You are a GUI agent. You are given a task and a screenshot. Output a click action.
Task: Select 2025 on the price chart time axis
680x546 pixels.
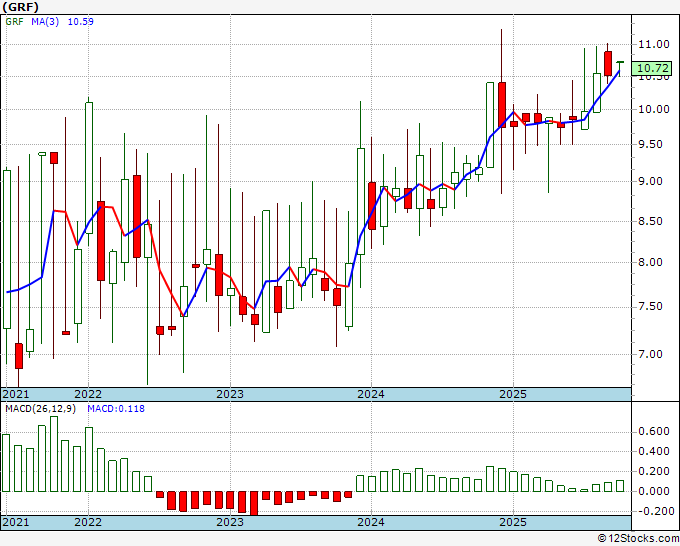(x=512, y=394)
